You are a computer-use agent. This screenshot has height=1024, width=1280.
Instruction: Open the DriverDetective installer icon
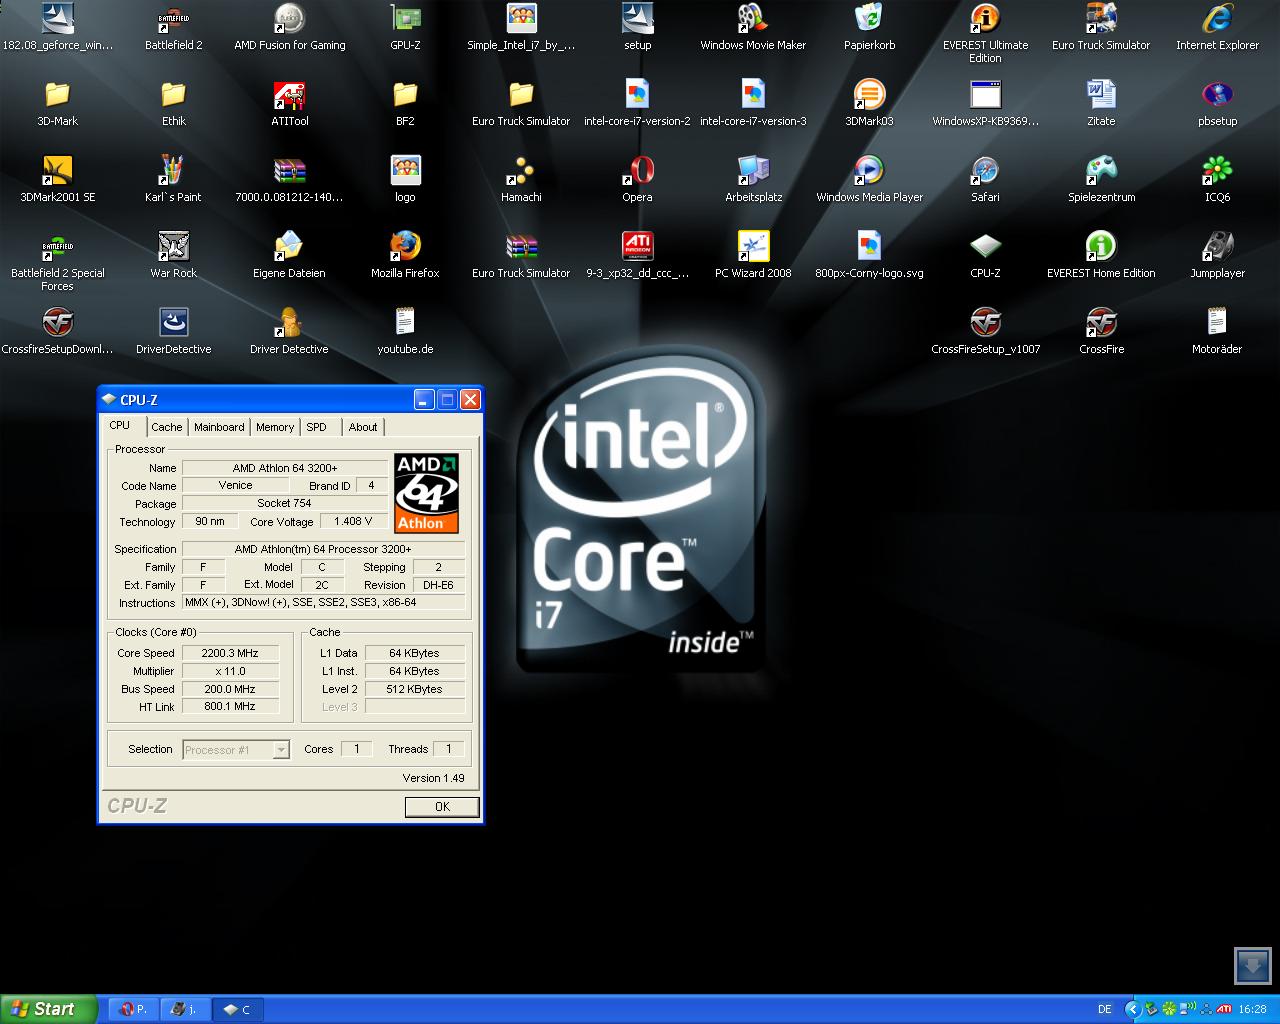[x=173, y=331]
